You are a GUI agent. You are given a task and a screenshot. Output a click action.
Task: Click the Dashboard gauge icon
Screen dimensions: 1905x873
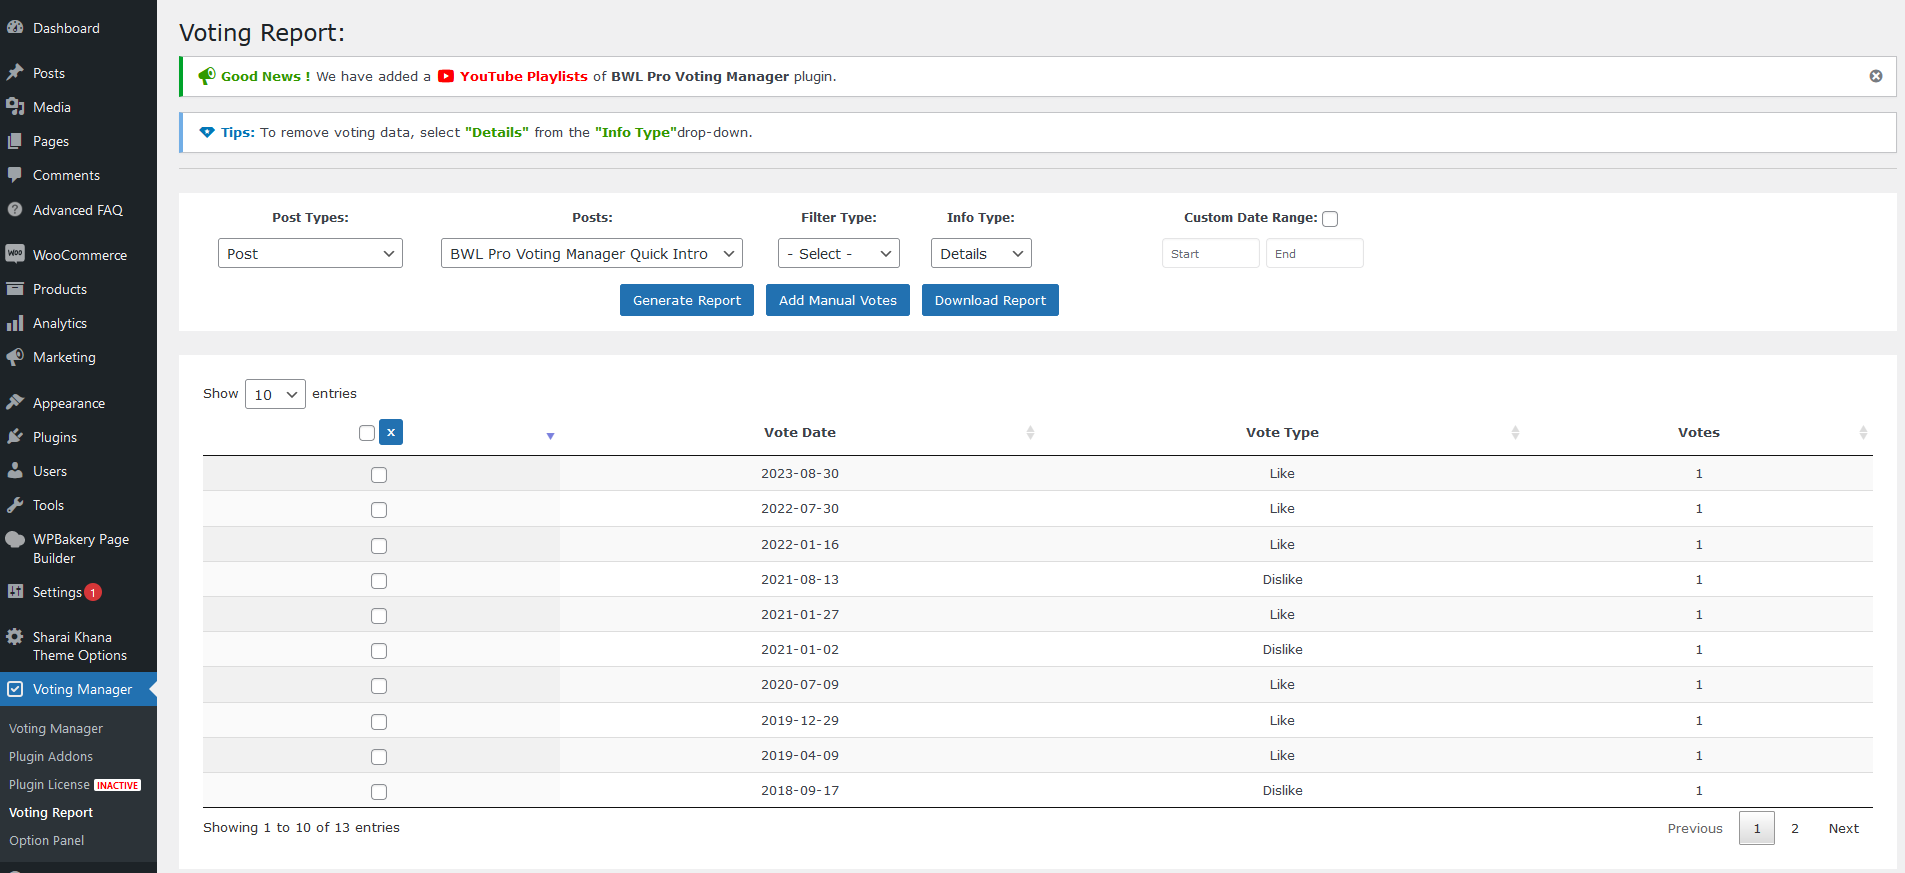tap(15, 28)
